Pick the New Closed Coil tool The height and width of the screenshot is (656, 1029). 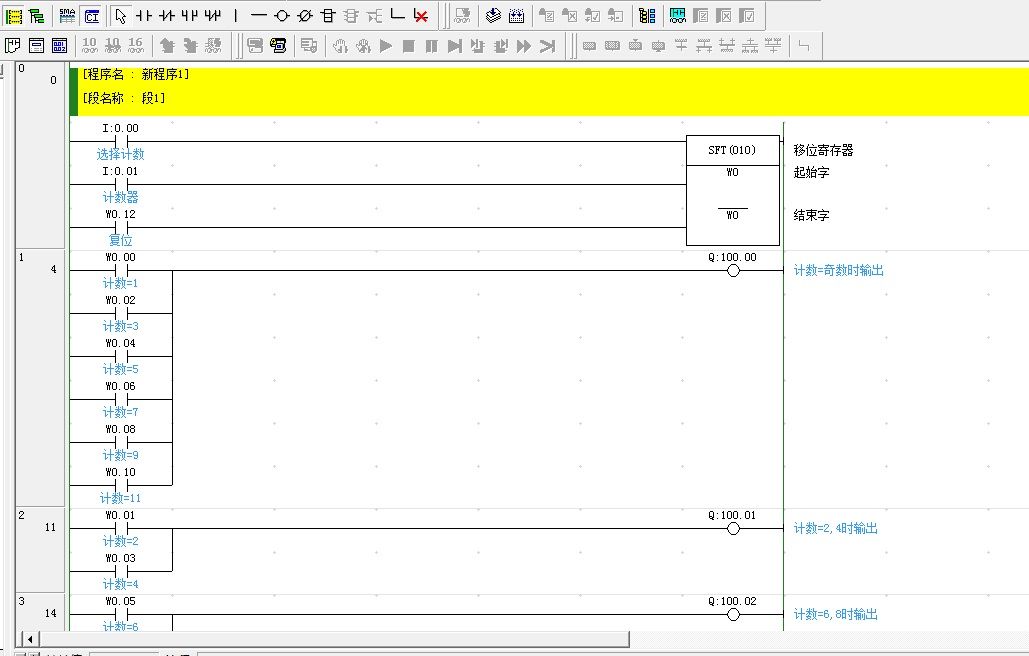tap(305, 16)
